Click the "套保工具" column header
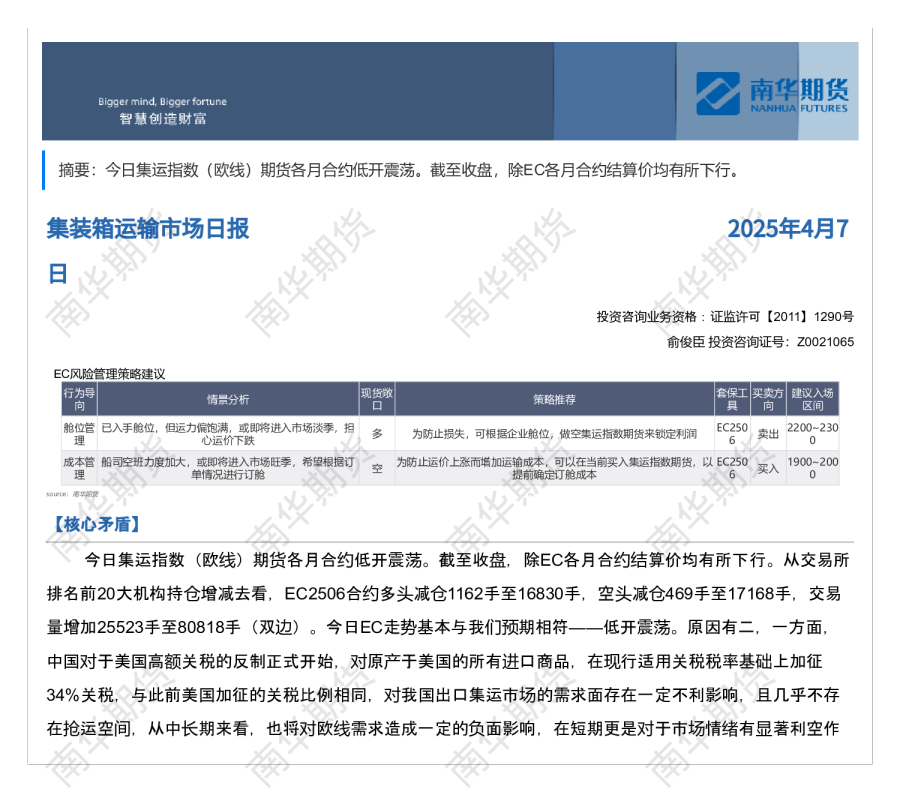The image size is (900, 792). [x=732, y=399]
